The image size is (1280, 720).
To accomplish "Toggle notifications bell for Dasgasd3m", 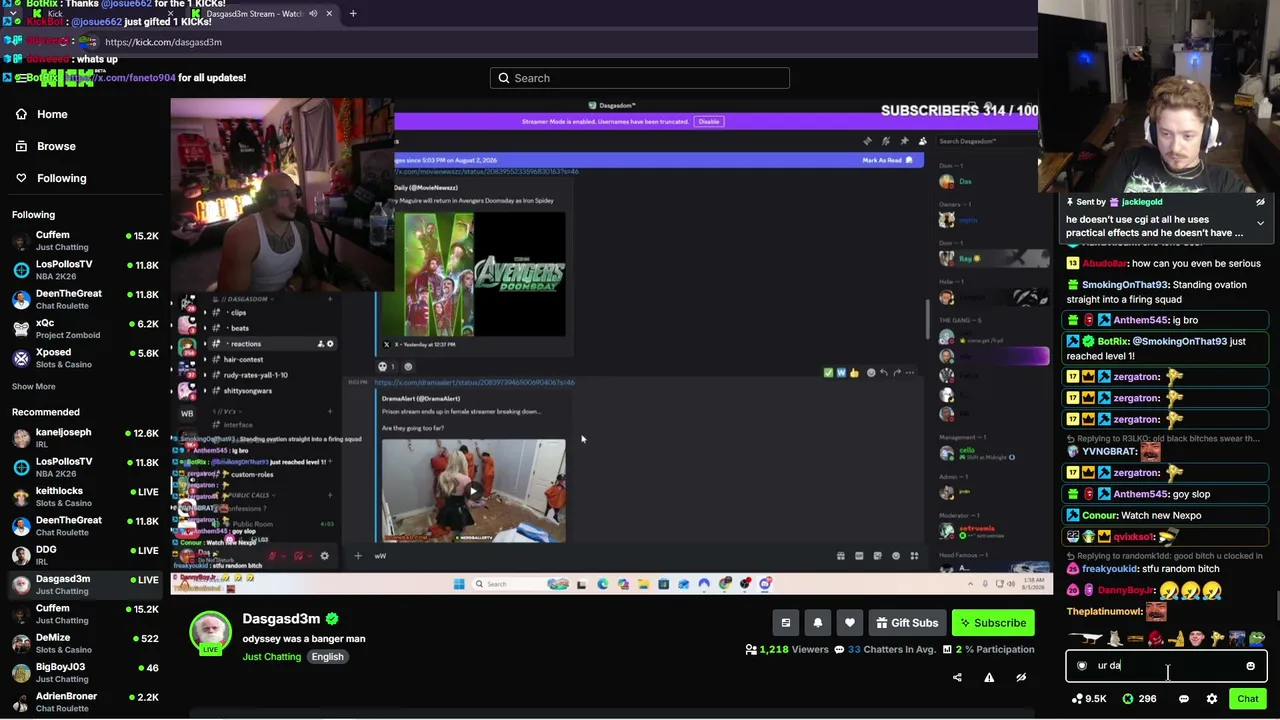I will point(818,623).
